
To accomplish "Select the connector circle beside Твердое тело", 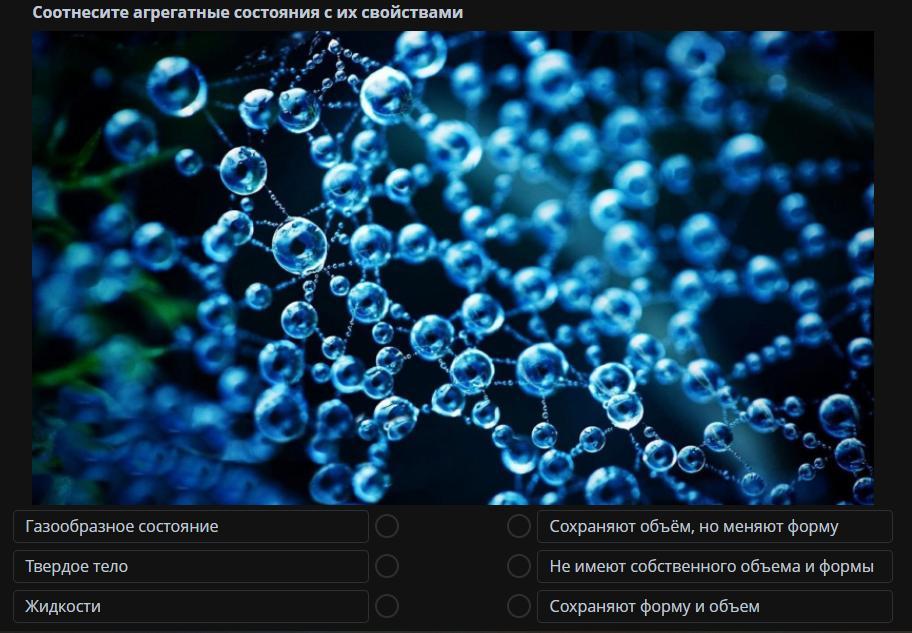I will click(387, 566).
